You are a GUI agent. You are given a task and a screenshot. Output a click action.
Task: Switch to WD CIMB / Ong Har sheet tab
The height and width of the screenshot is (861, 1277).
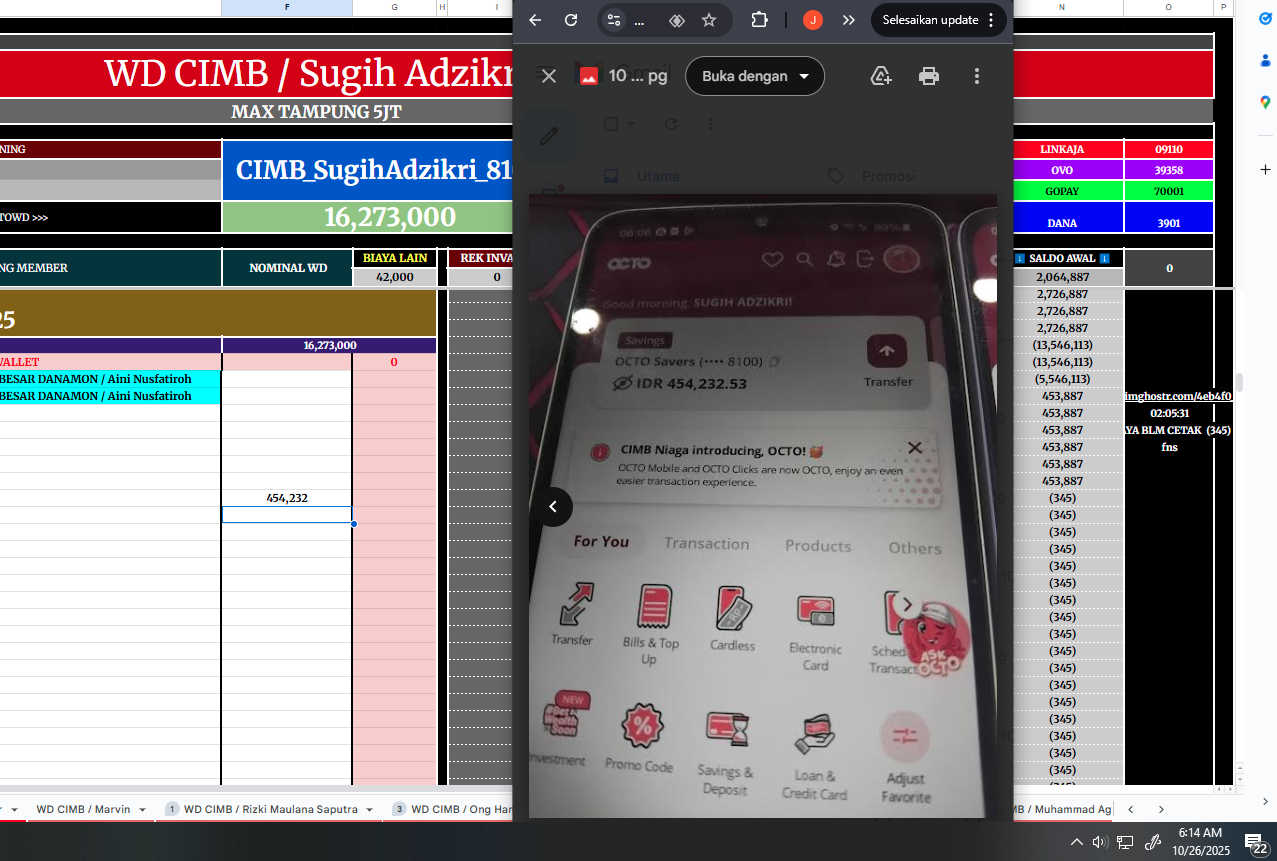[x=460, y=809]
